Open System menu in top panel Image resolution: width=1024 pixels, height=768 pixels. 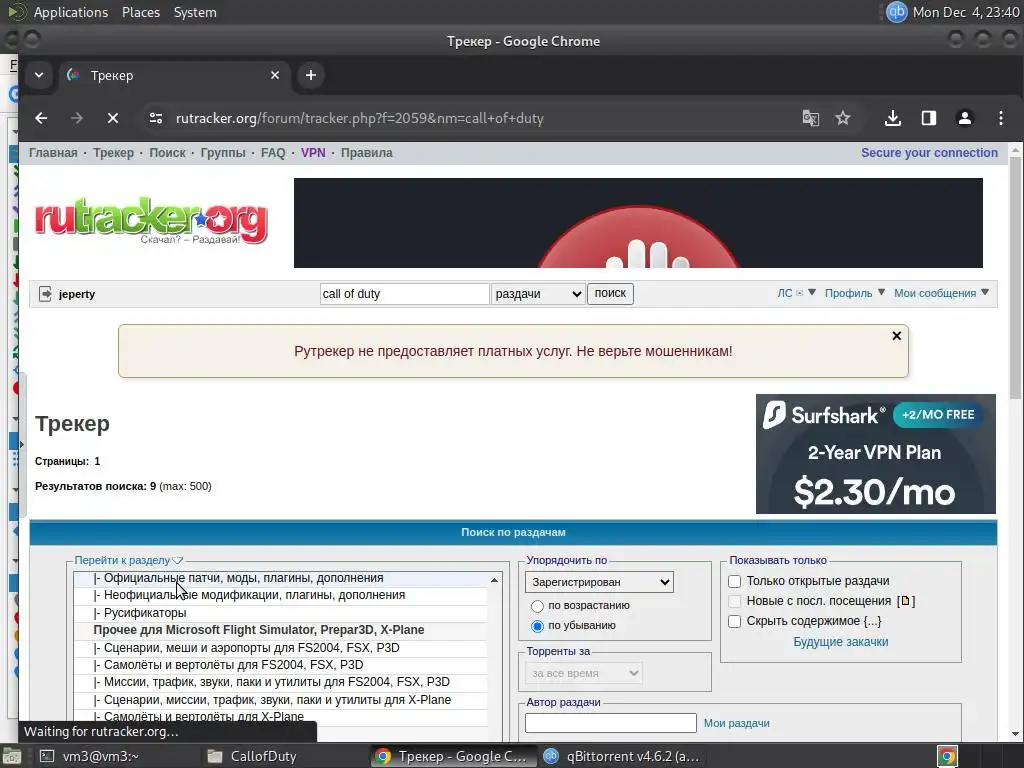195,12
